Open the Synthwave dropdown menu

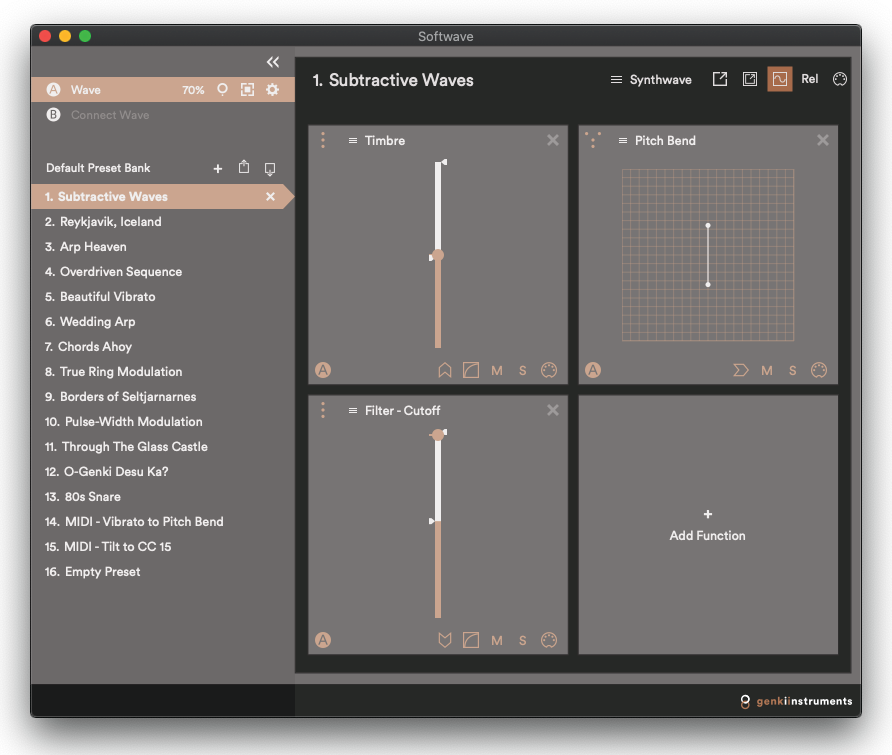pos(651,80)
